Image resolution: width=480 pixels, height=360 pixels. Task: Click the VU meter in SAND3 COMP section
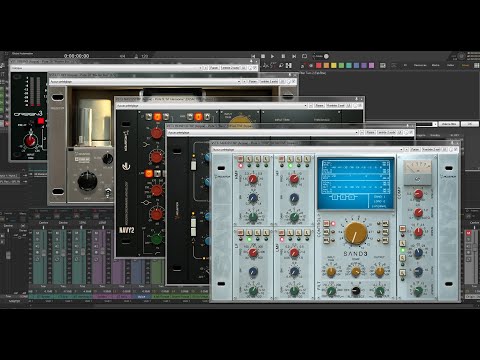point(417,173)
